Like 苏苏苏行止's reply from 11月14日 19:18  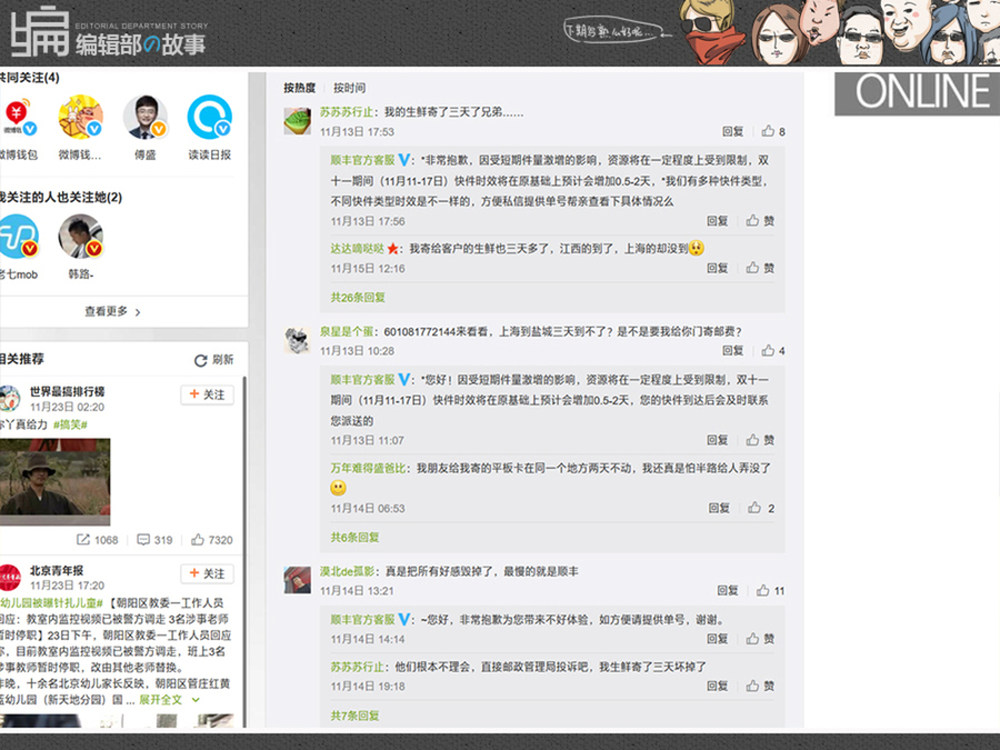760,686
